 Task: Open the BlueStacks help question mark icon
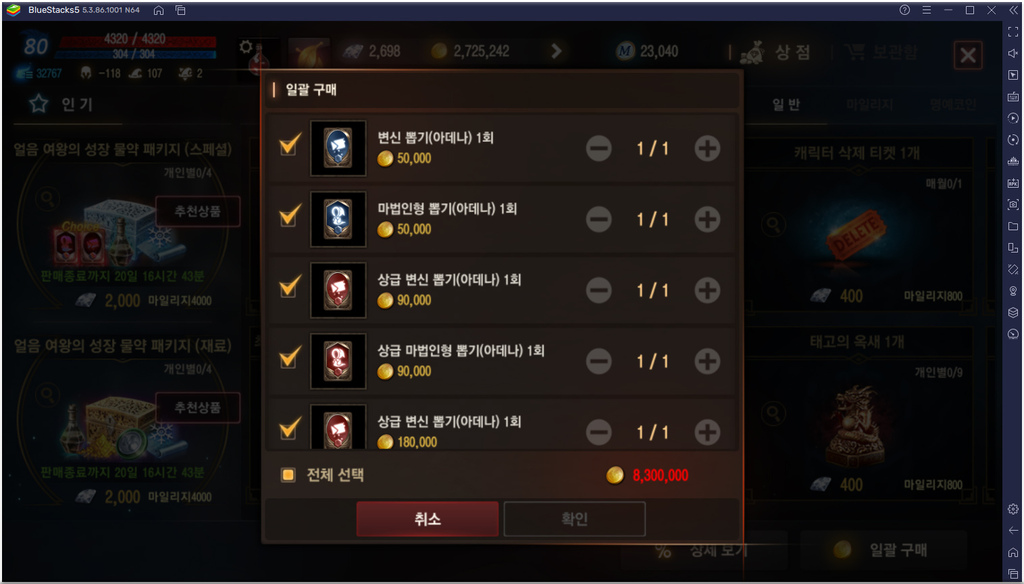click(904, 10)
